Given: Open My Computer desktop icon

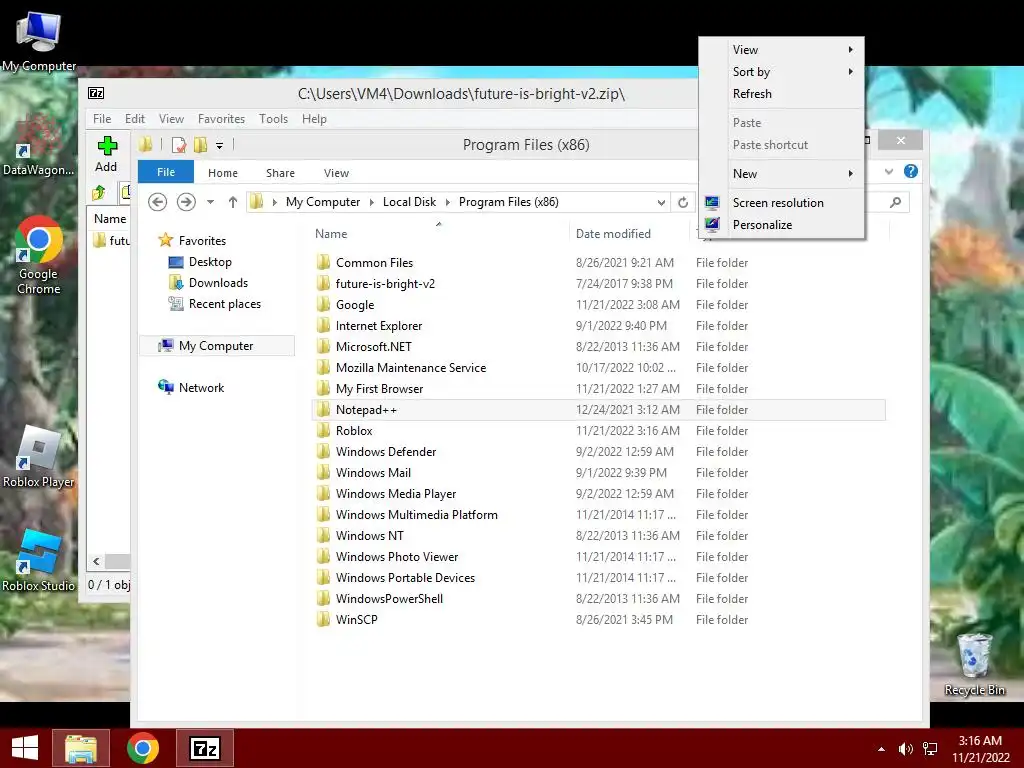Looking at the screenshot, I should 39,40.
